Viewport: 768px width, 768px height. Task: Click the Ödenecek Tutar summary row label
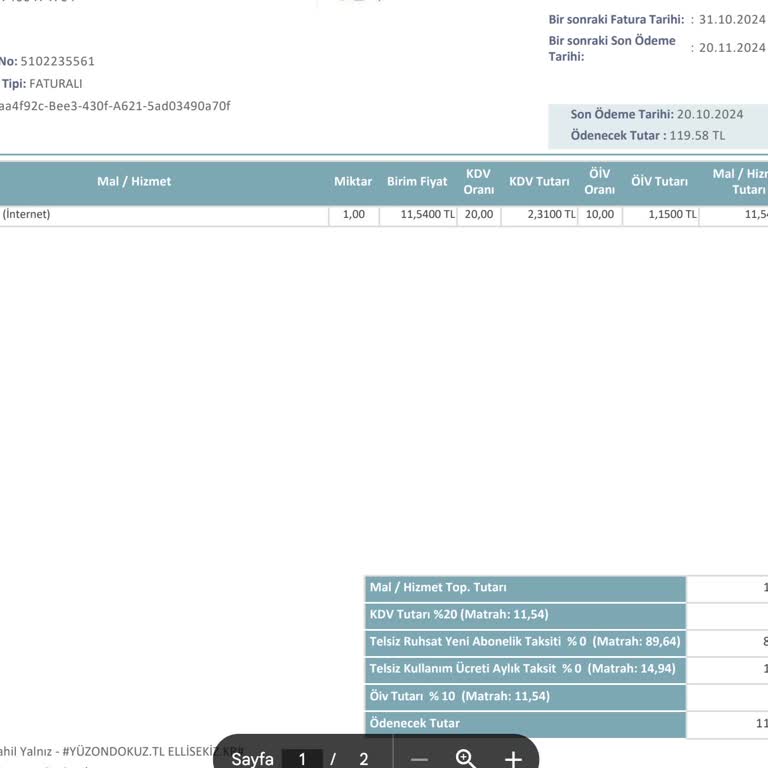(414, 723)
